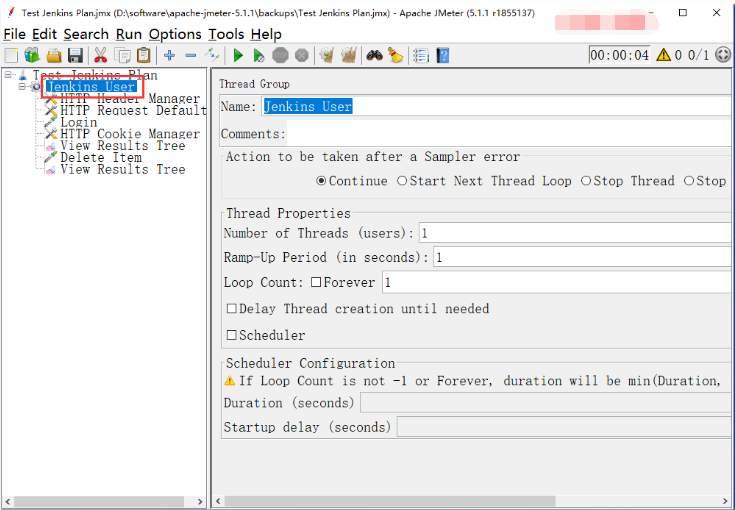Screen dimensions: 735x510
Task: Maximize the JMeter window
Action: click(683, 13)
